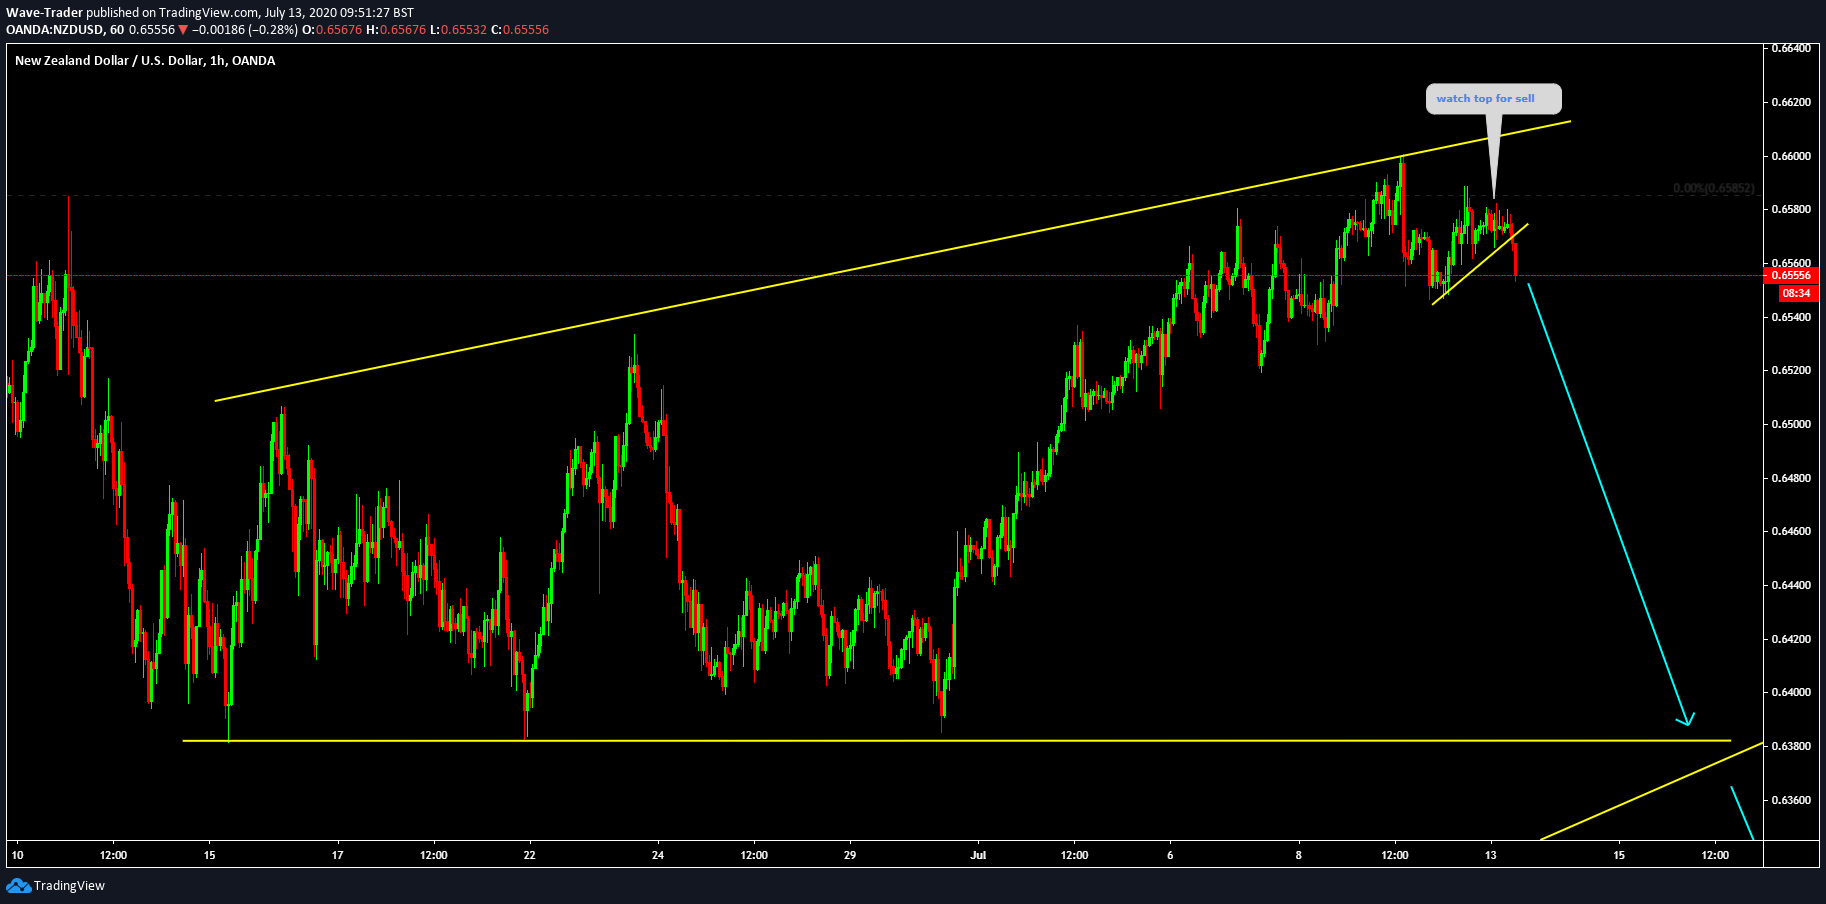The height and width of the screenshot is (904, 1826).
Task: Select the "watch top for sell" callout
Action: (1493, 98)
